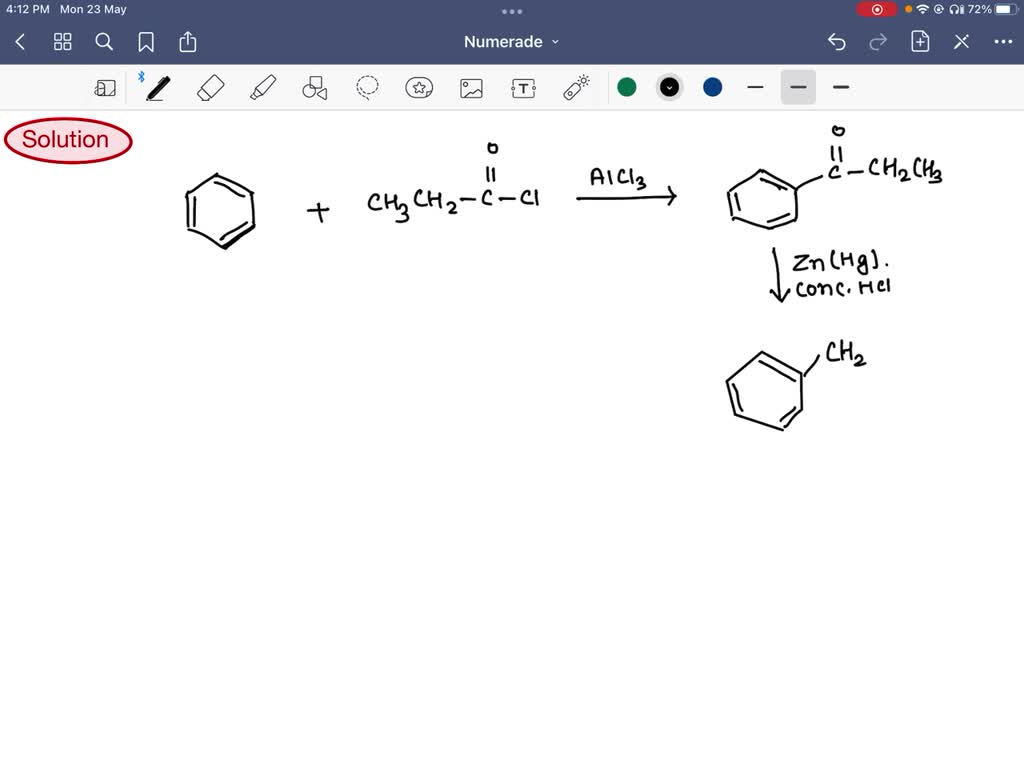1024x768 pixels.
Task: Add a text box with the Text tool
Action: (x=523, y=87)
